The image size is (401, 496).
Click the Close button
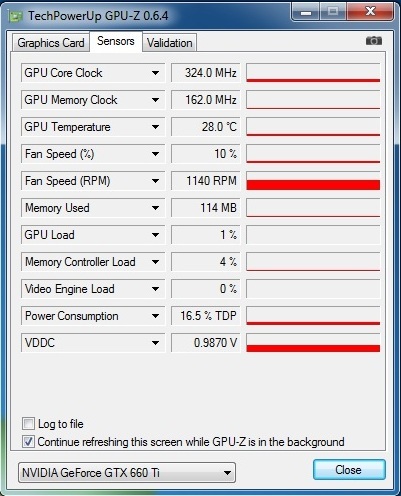tap(349, 470)
